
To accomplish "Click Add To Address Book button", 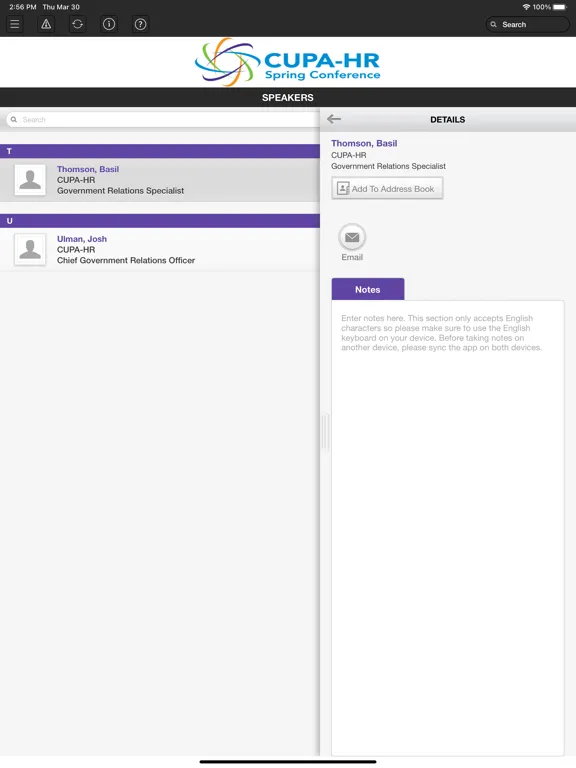I will point(387,188).
